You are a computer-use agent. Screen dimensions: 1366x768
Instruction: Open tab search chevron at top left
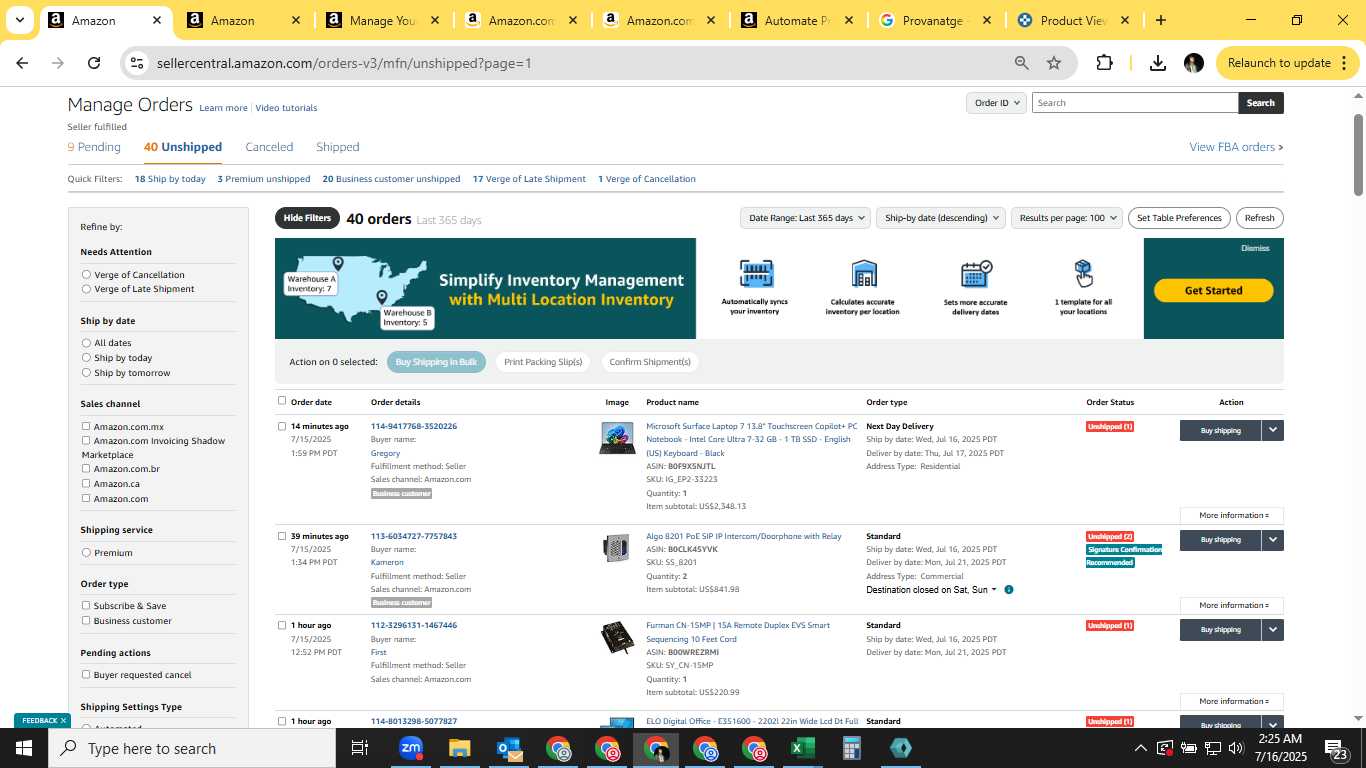click(20, 20)
